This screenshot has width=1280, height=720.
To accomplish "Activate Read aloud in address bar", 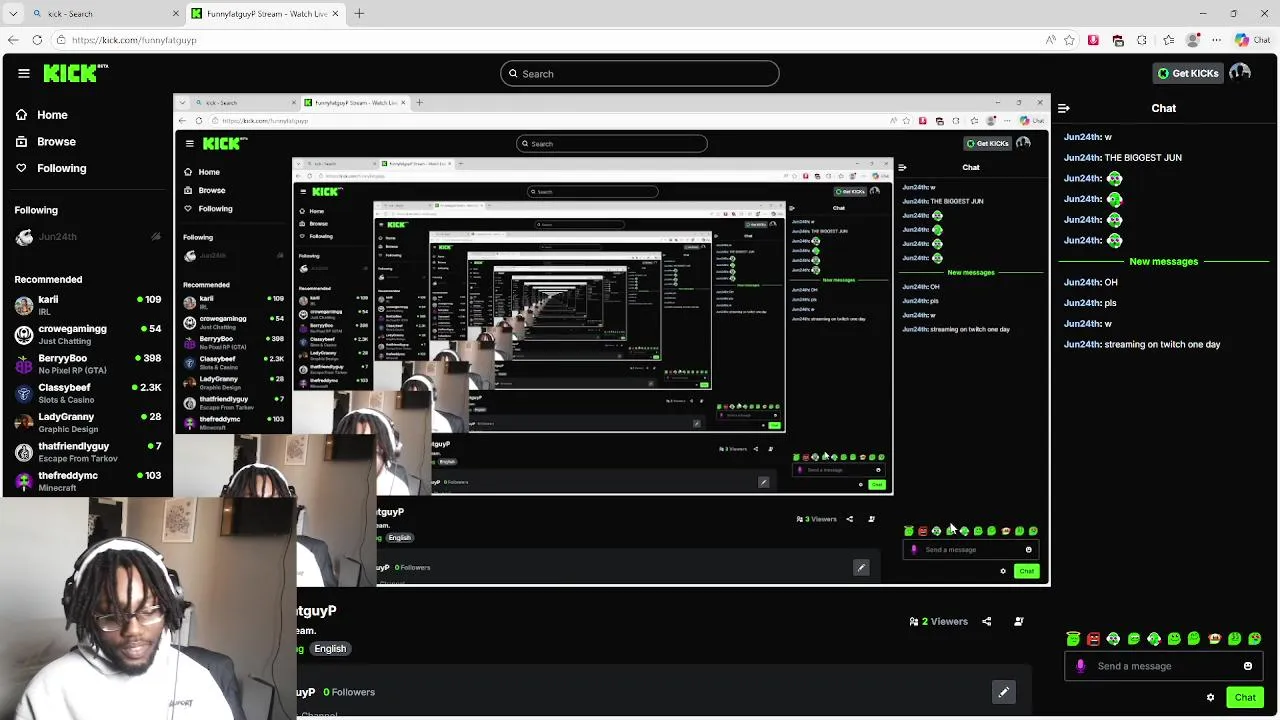I will pyautogui.click(x=1050, y=40).
